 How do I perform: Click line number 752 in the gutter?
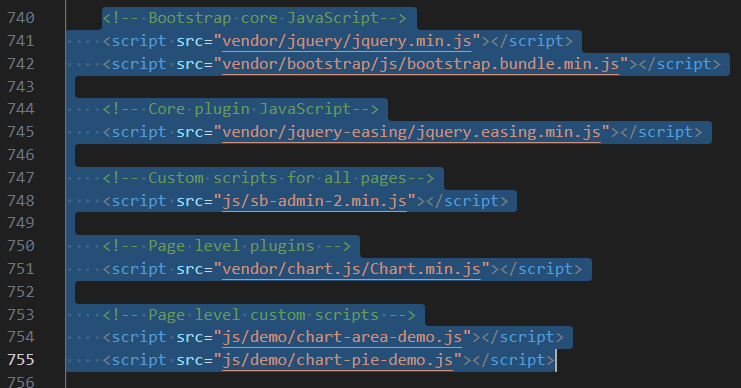21,292
